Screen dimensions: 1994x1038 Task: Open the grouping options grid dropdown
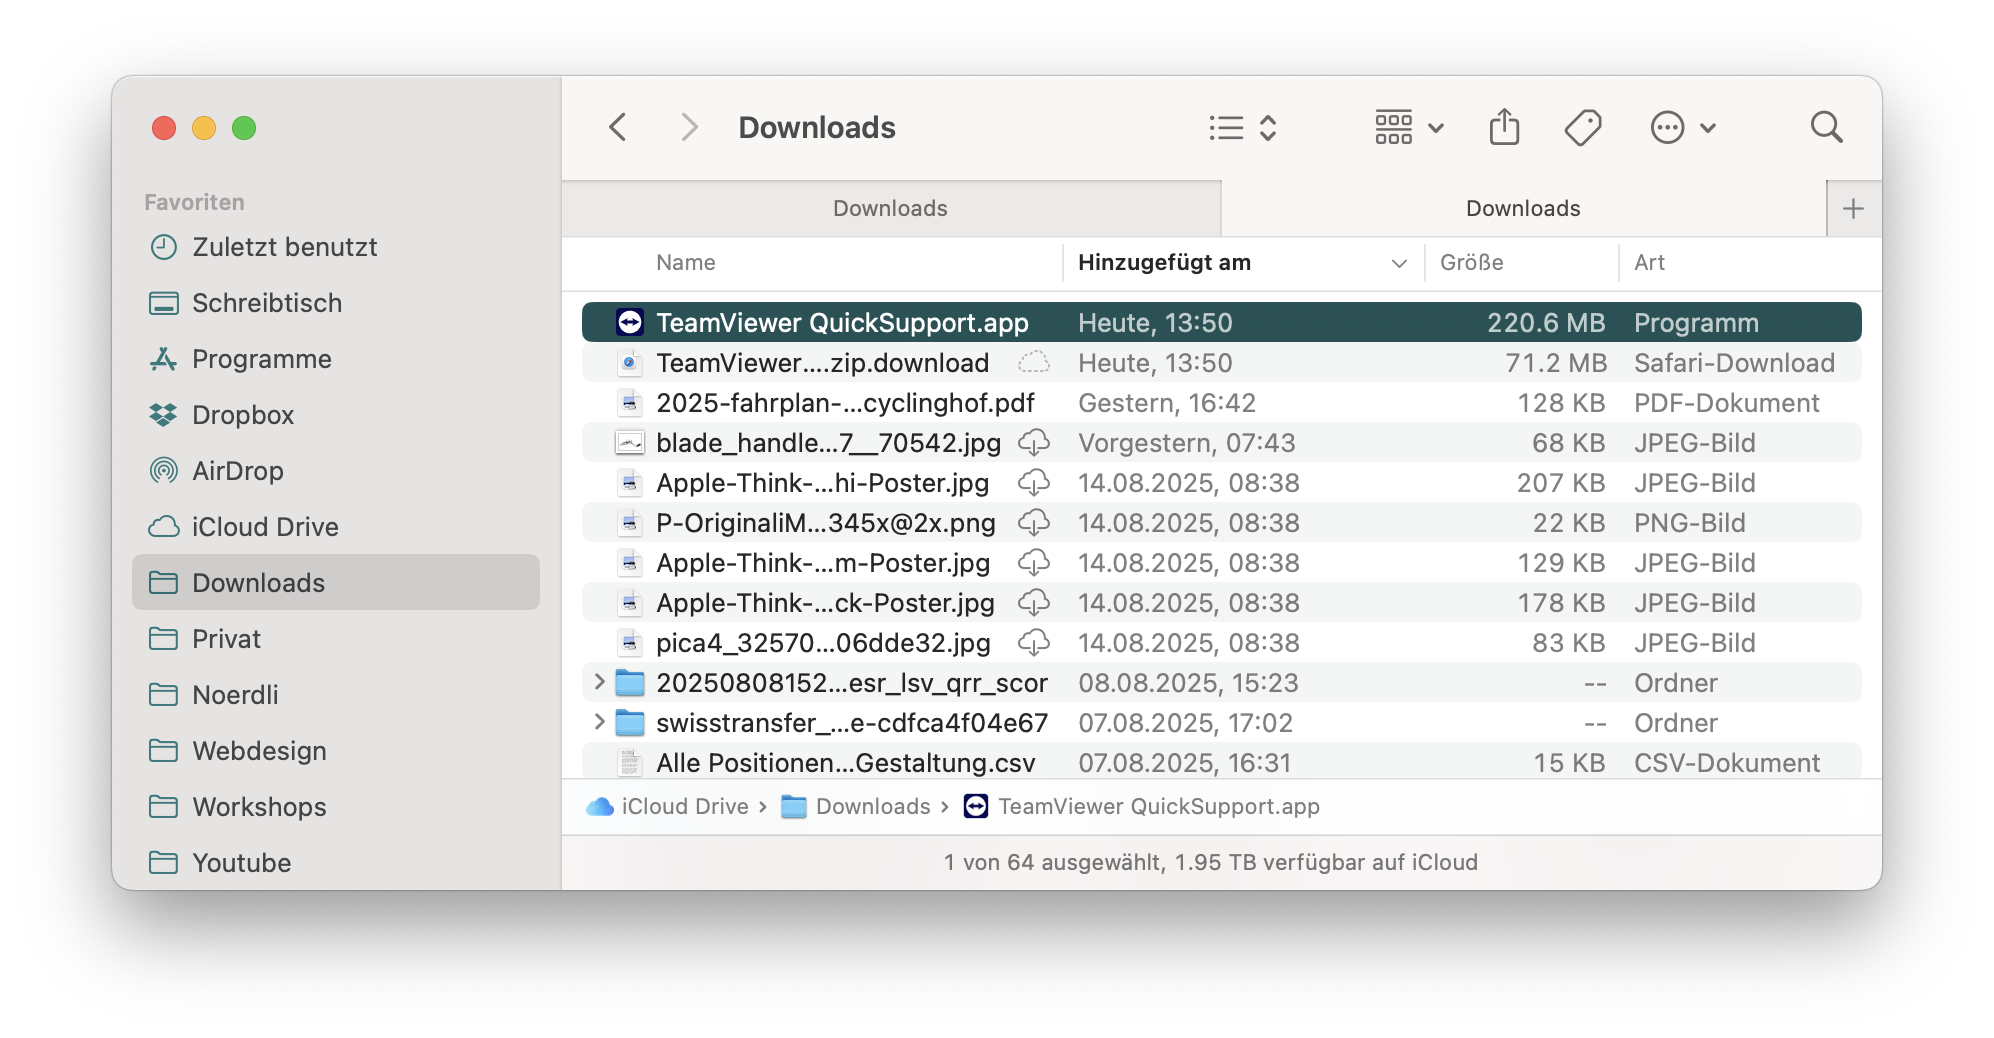point(1409,128)
